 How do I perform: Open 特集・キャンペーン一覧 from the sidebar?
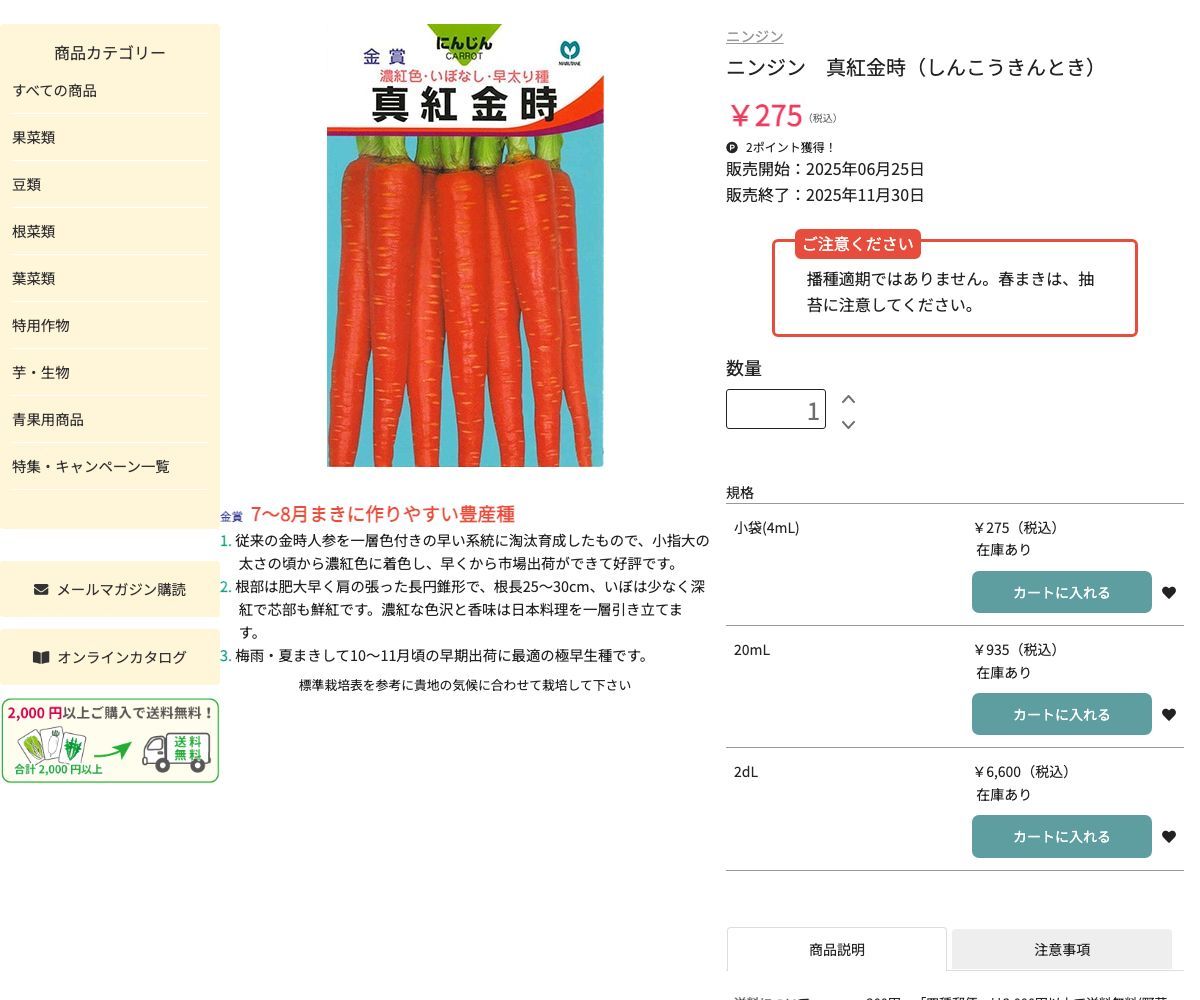pos(91,466)
